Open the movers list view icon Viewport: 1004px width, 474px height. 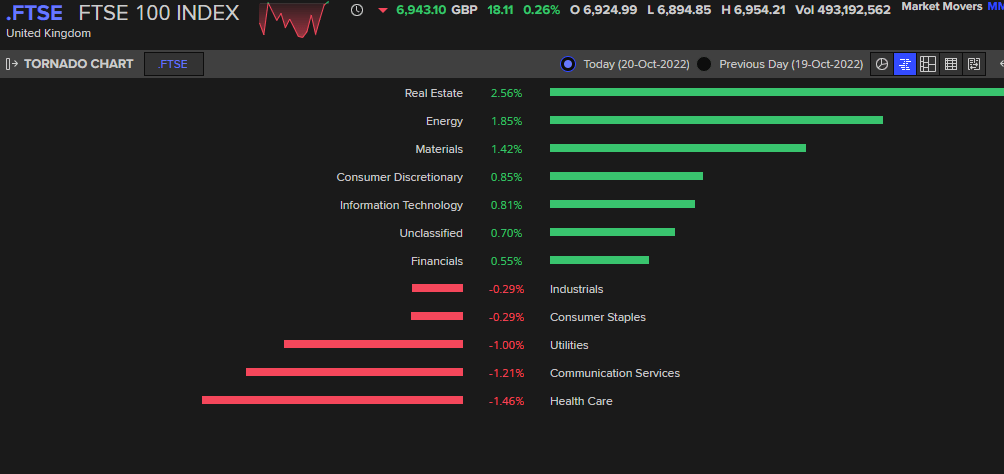(x=974, y=64)
